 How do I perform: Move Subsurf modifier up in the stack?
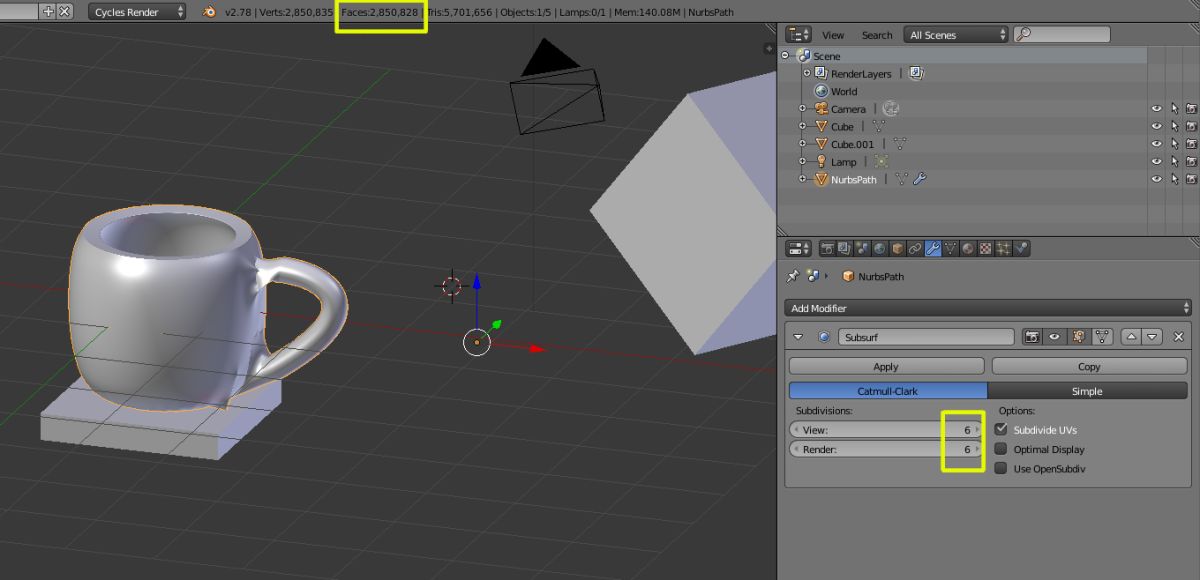click(1132, 337)
